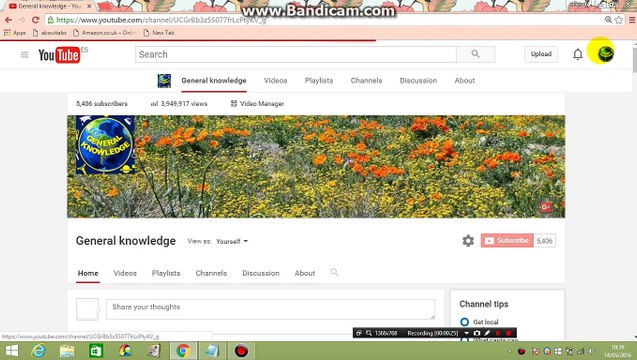Open the YouTube hamburger guide menu
Image resolution: width=637 pixels, height=360 pixels.
point(24,54)
